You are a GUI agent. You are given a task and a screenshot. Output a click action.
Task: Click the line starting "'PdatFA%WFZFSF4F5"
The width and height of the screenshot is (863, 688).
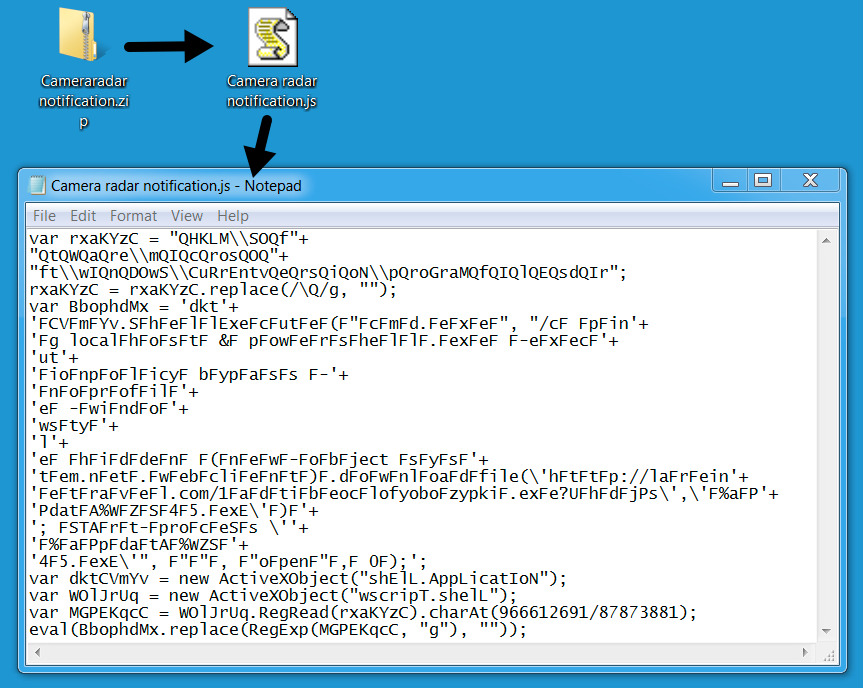(174, 511)
